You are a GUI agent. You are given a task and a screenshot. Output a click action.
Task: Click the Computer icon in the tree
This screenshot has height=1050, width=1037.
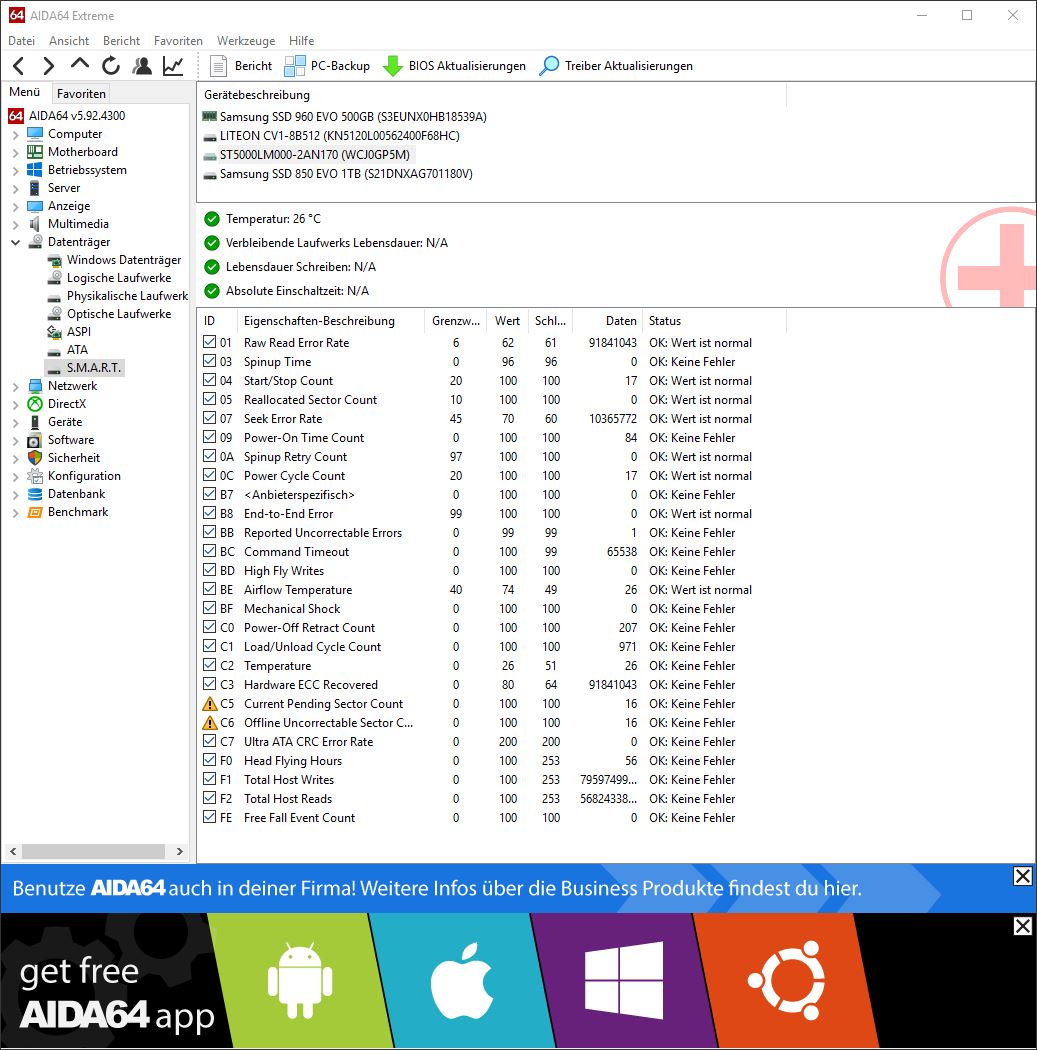pyautogui.click(x=35, y=134)
